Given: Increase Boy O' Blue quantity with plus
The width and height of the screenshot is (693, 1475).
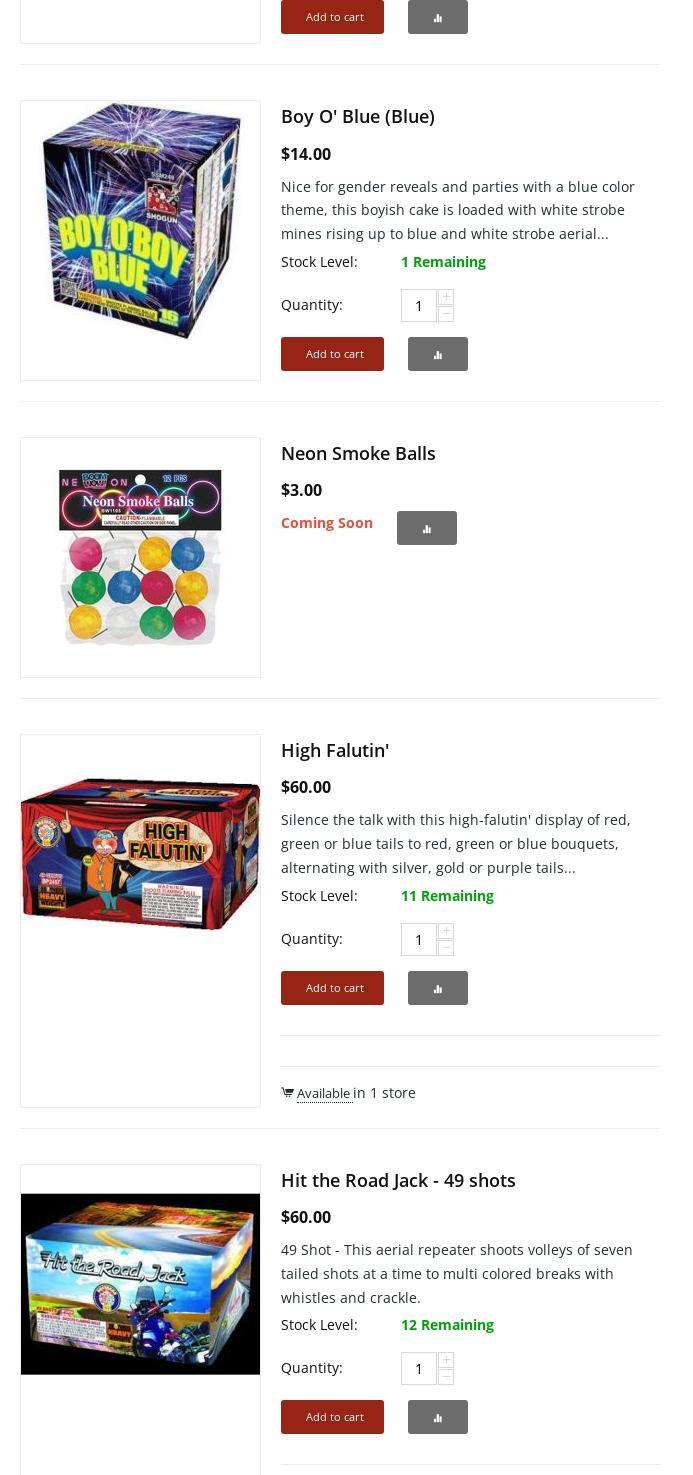Looking at the screenshot, I should tap(446, 297).
